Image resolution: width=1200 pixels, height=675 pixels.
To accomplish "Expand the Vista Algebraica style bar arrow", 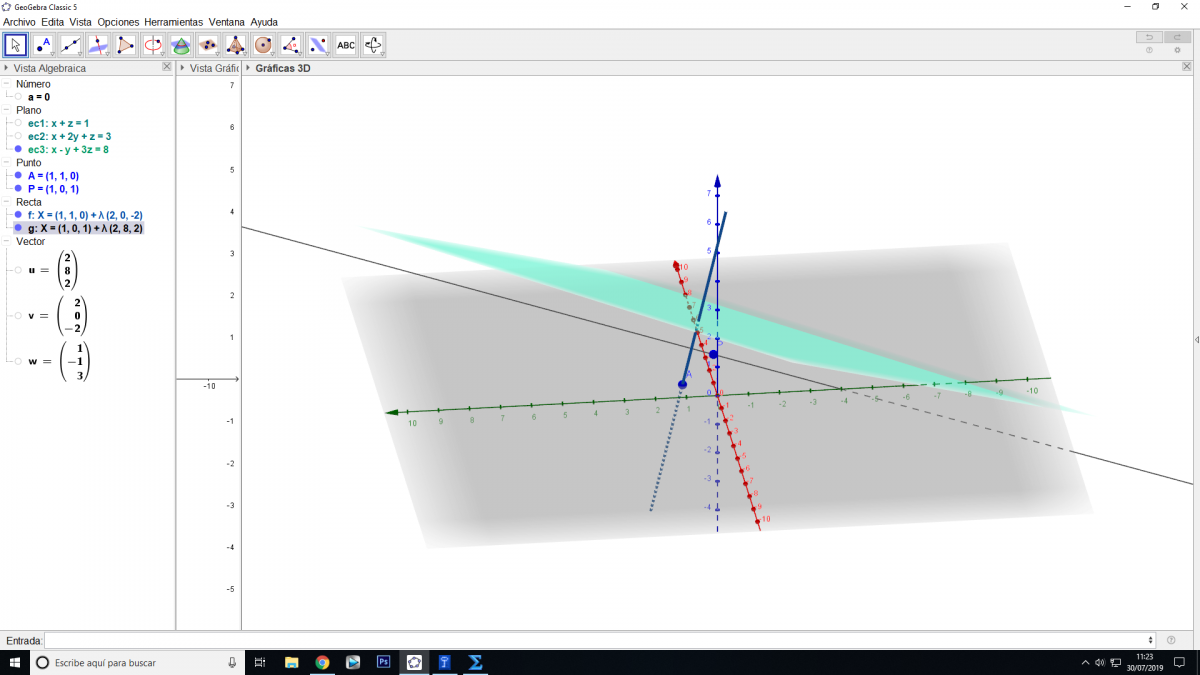I will (6, 69).
